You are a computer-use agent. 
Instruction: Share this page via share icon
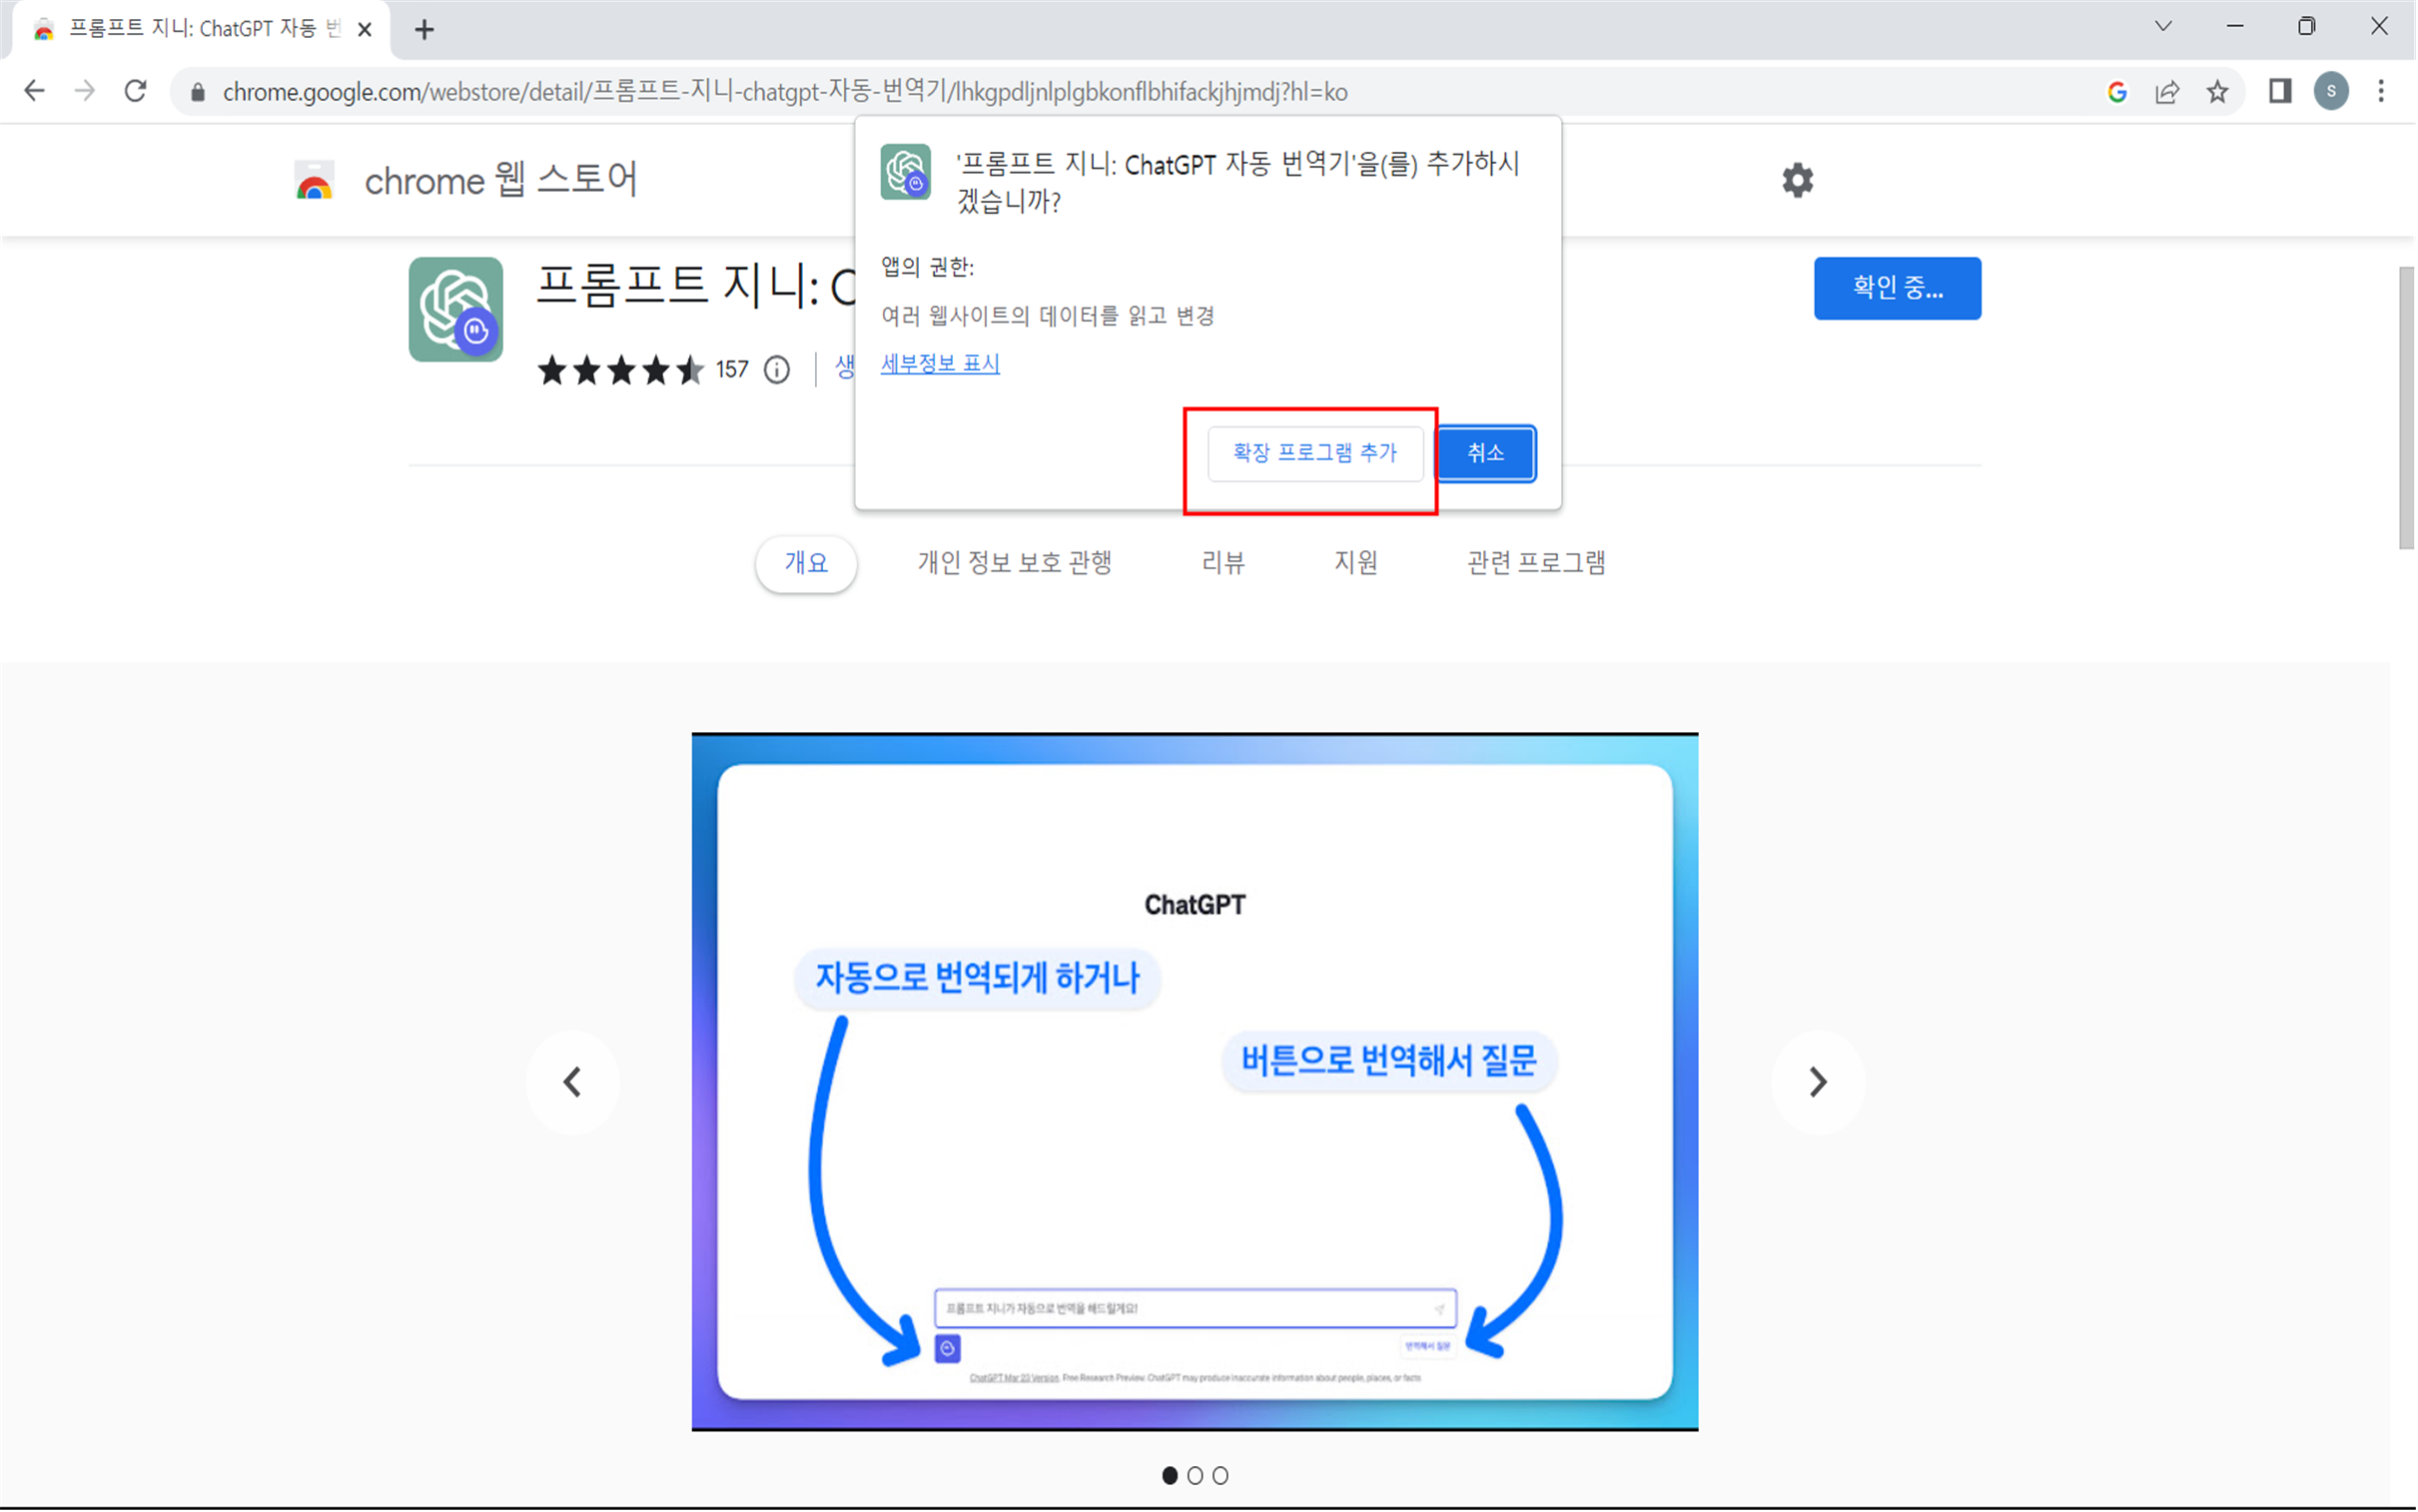tap(2167, 92)
